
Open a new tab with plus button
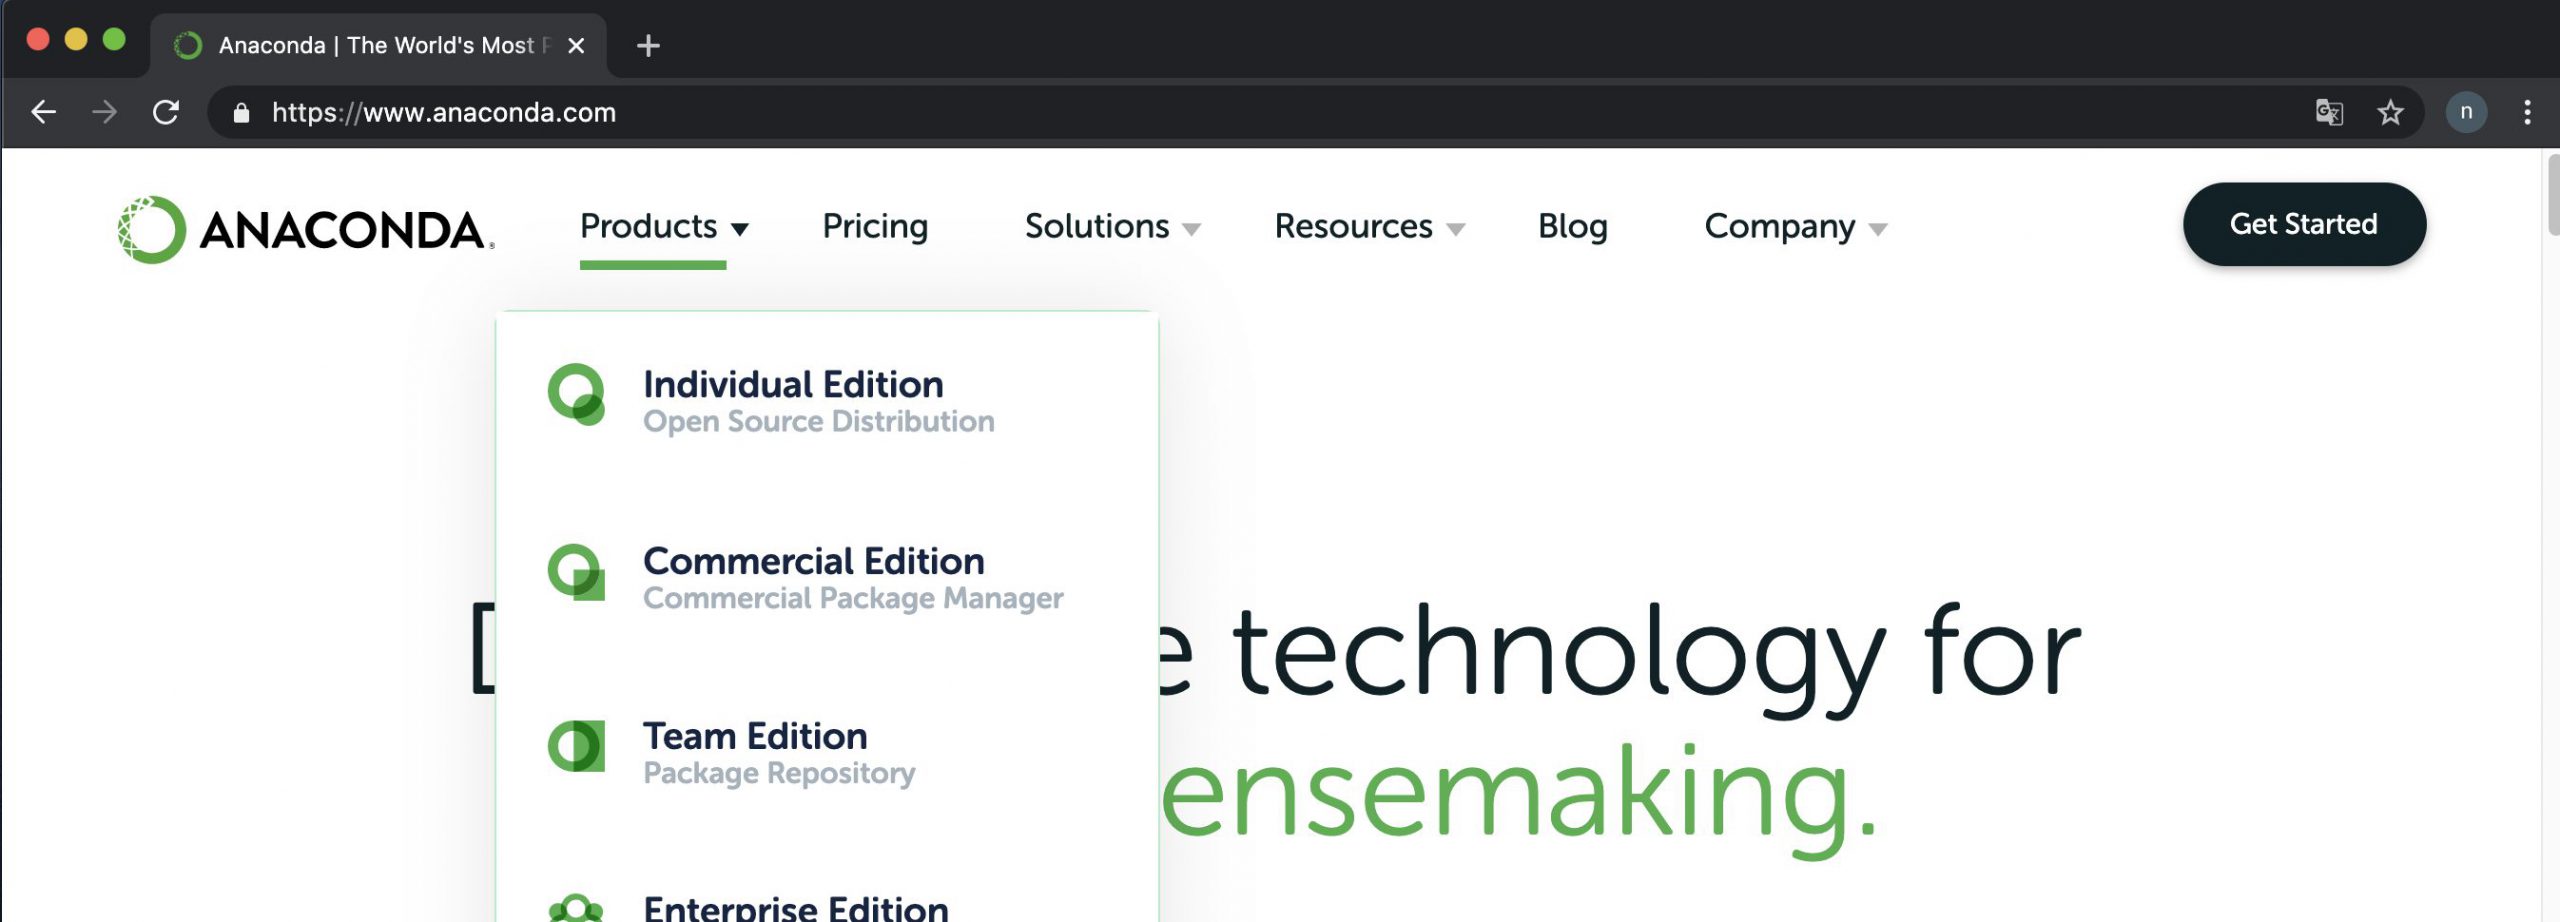(x=648, y=46)
